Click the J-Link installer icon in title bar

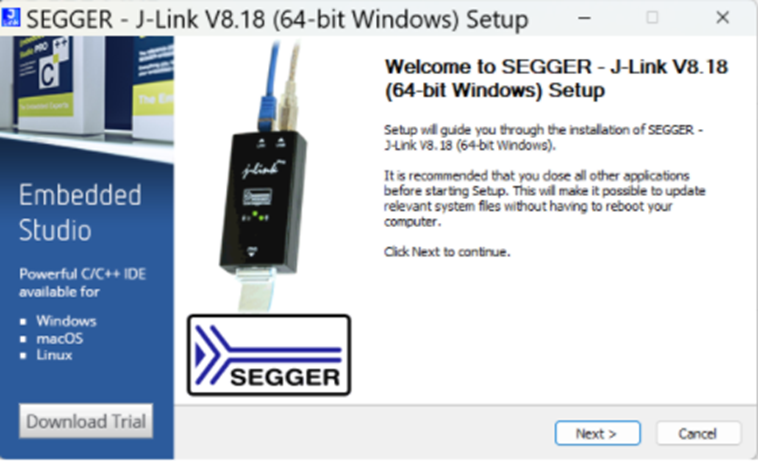coord(11,18)
